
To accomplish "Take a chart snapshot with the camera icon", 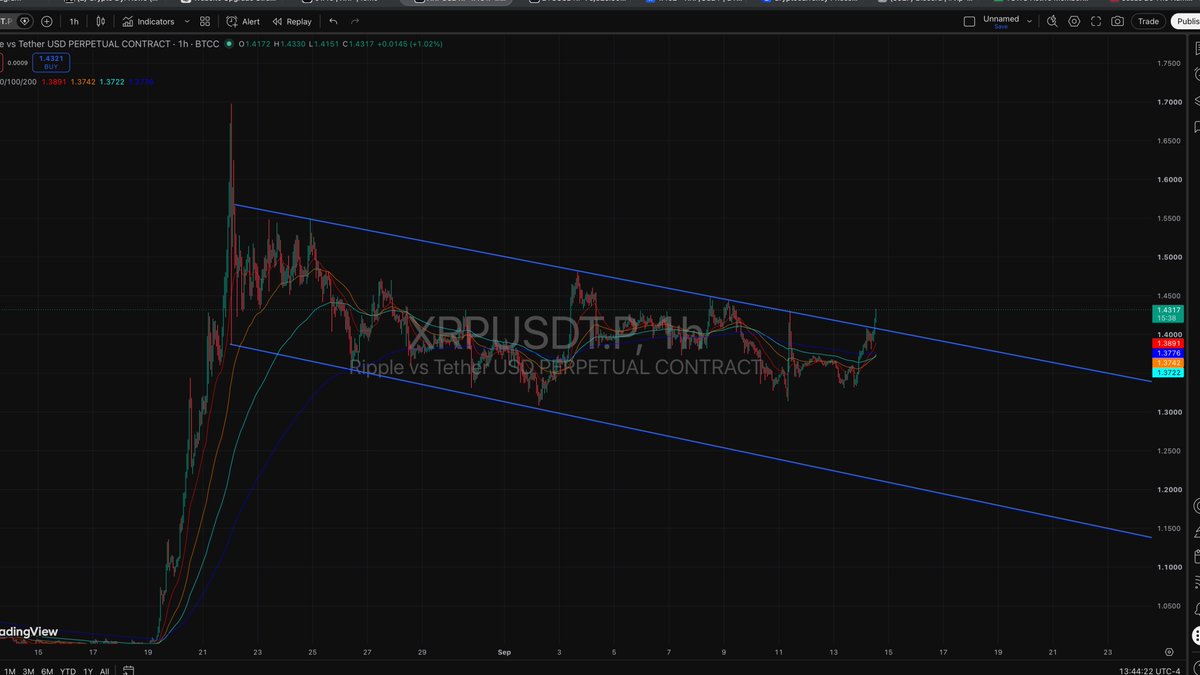I will point(1117,21).
